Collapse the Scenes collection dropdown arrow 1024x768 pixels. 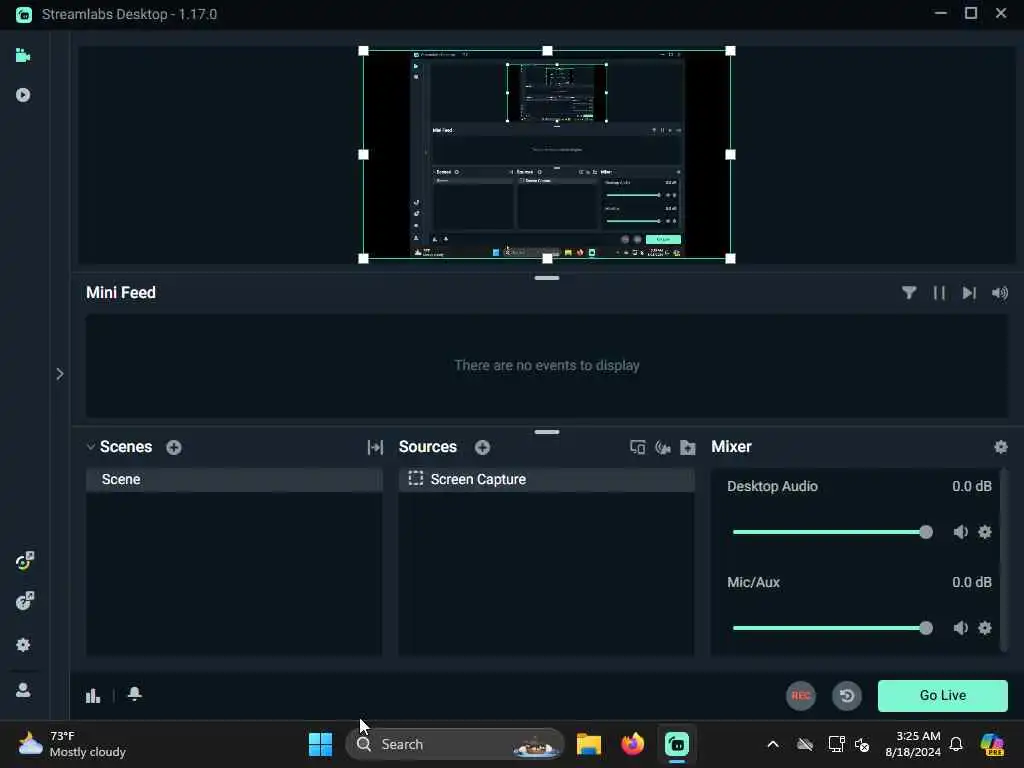[91, 447]
